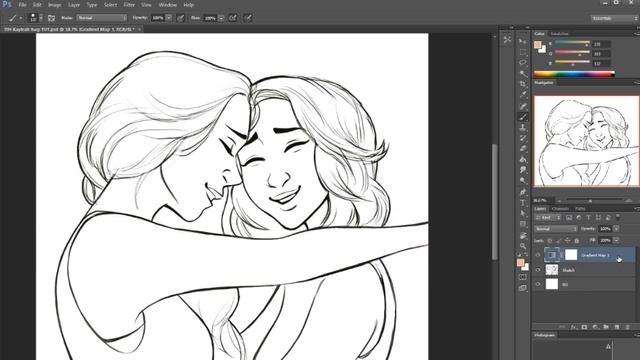Select the Move tool
The height and width of the screenshot is (360, 640).
point(523,41)
